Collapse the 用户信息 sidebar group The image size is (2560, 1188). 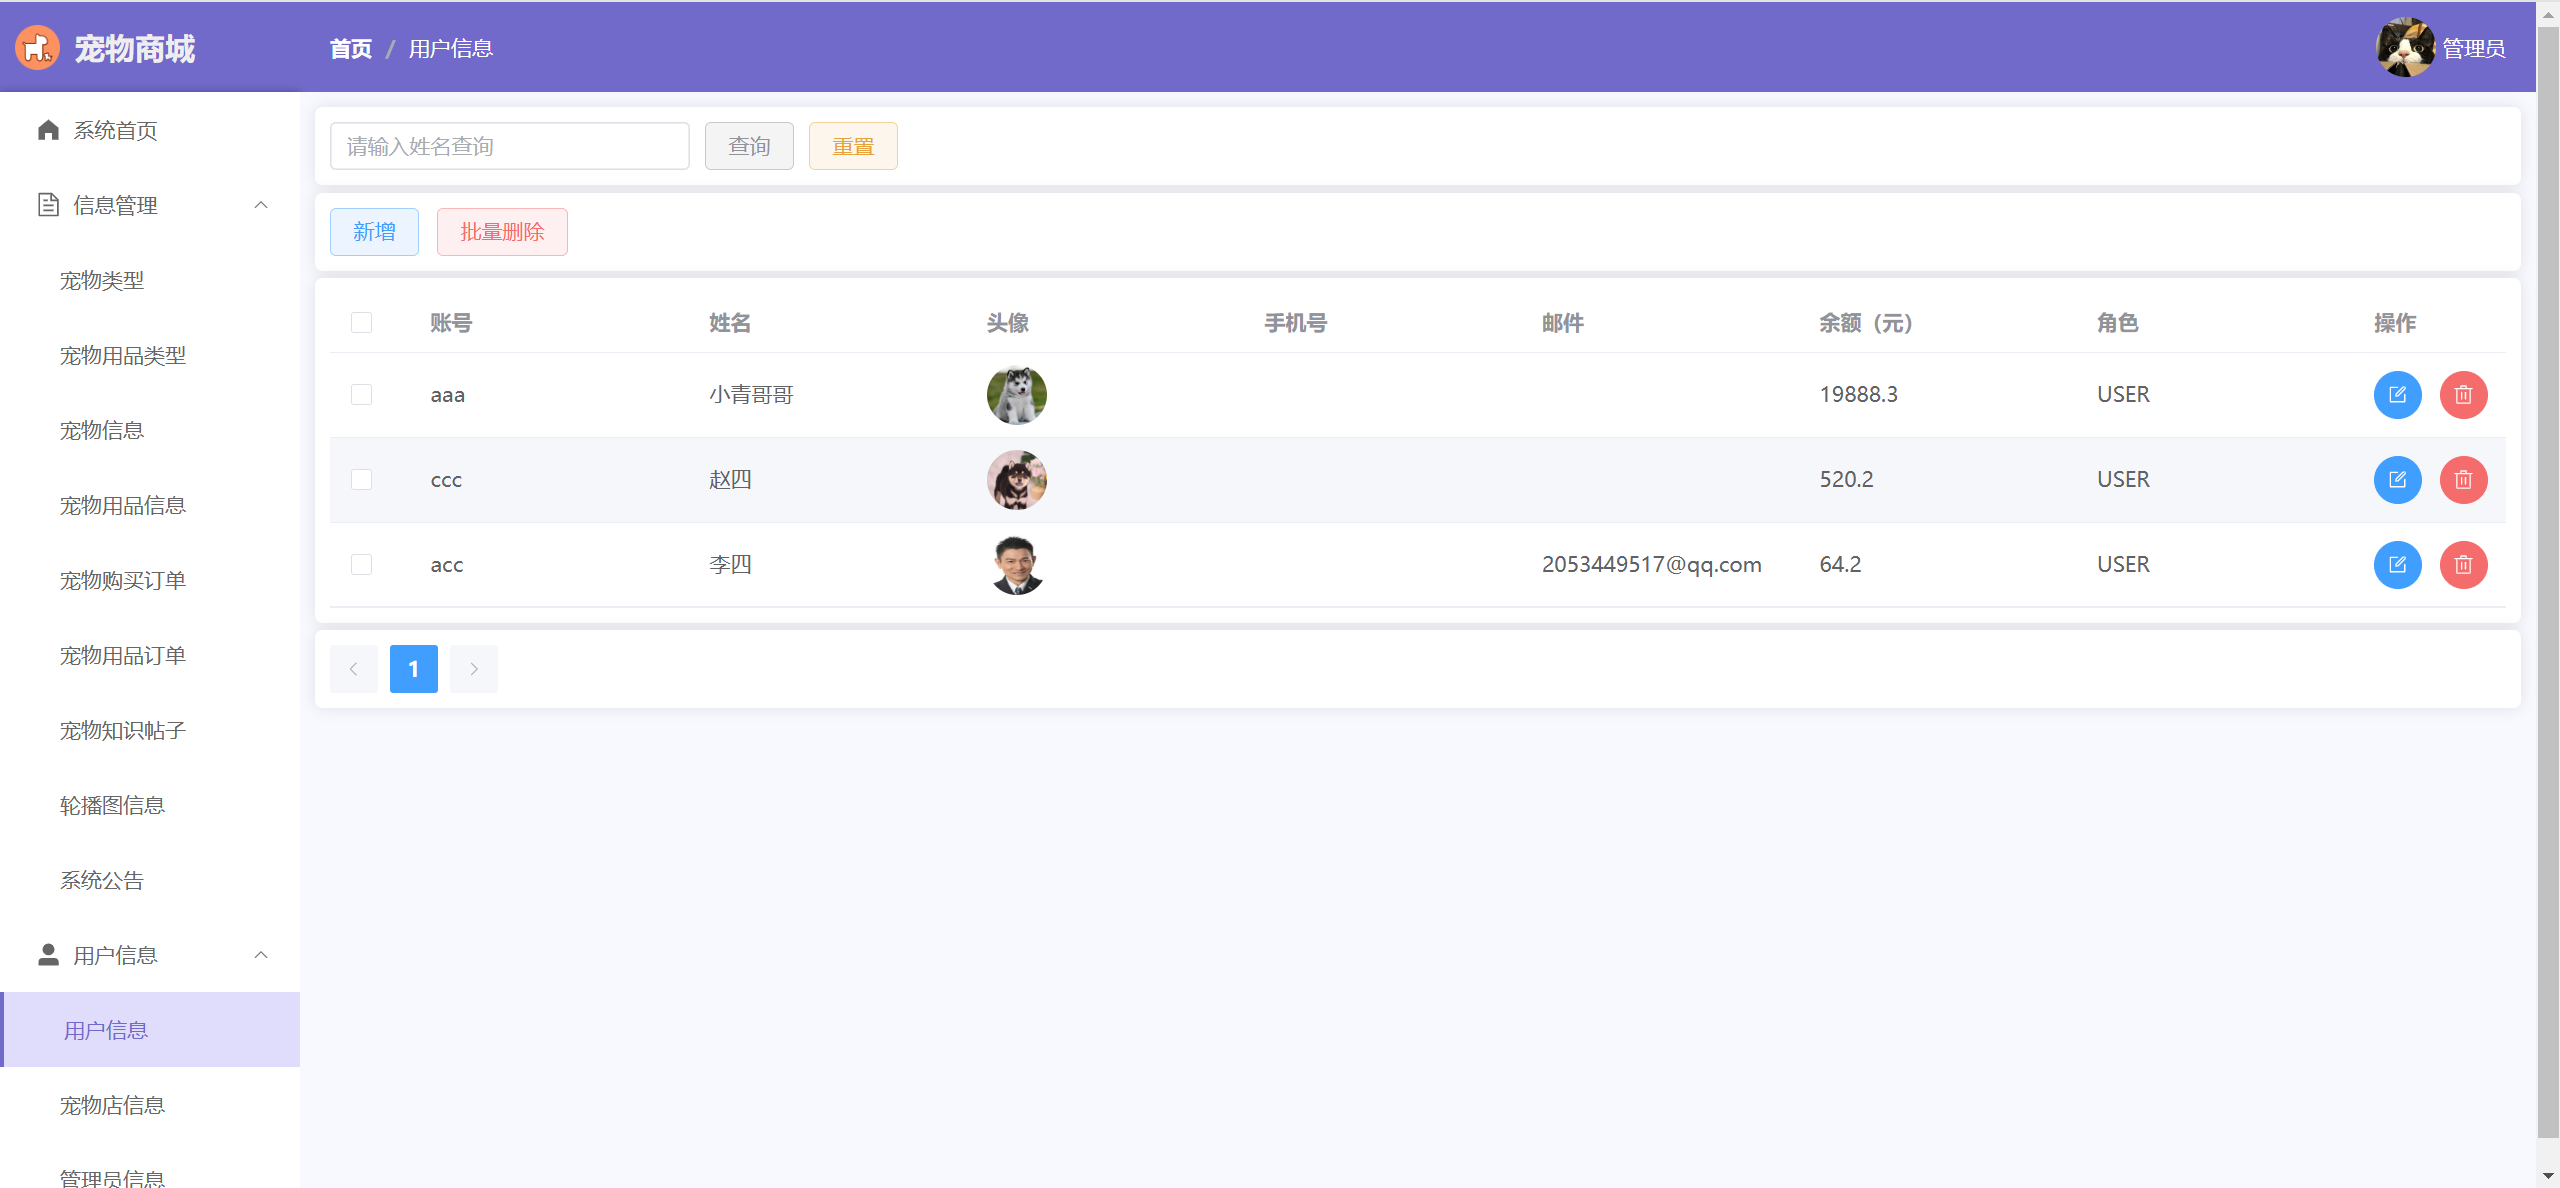click(x=261, y=955)
